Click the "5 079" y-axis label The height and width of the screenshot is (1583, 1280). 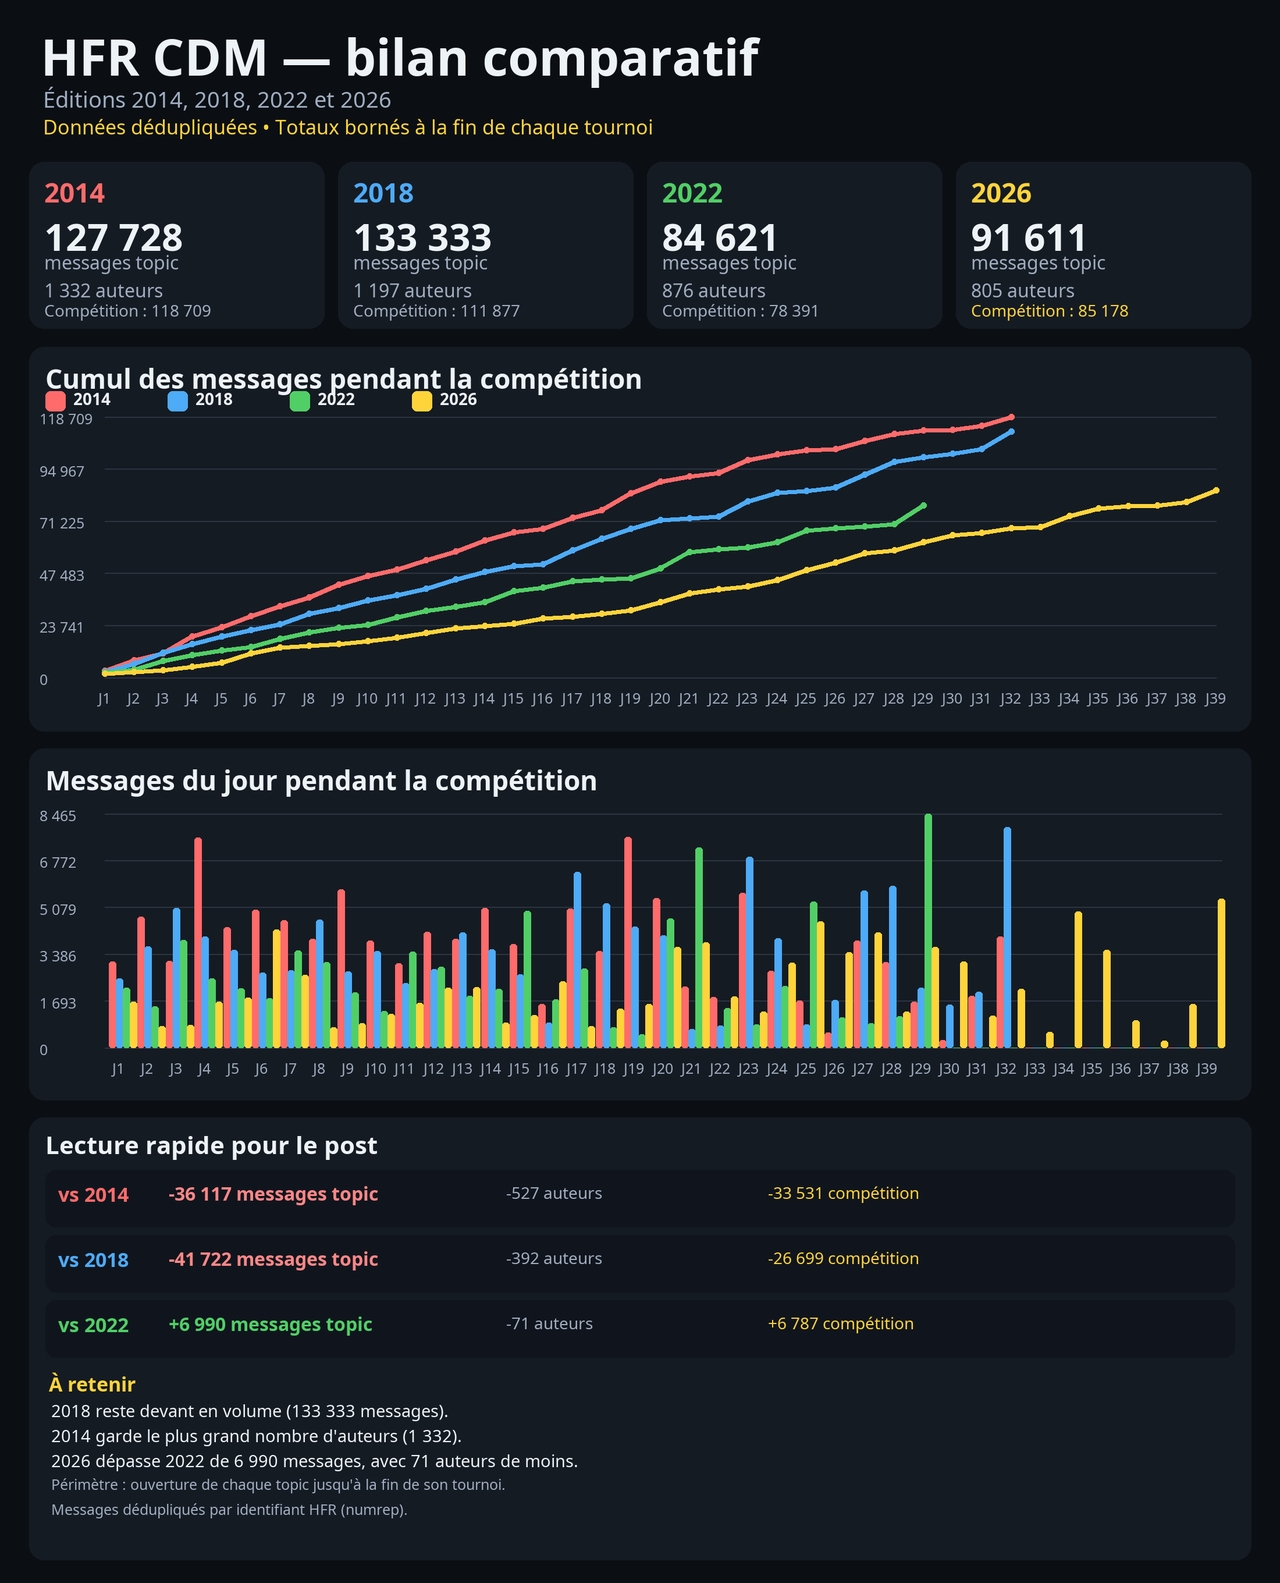pyautogui.click(x=58, y=909)
